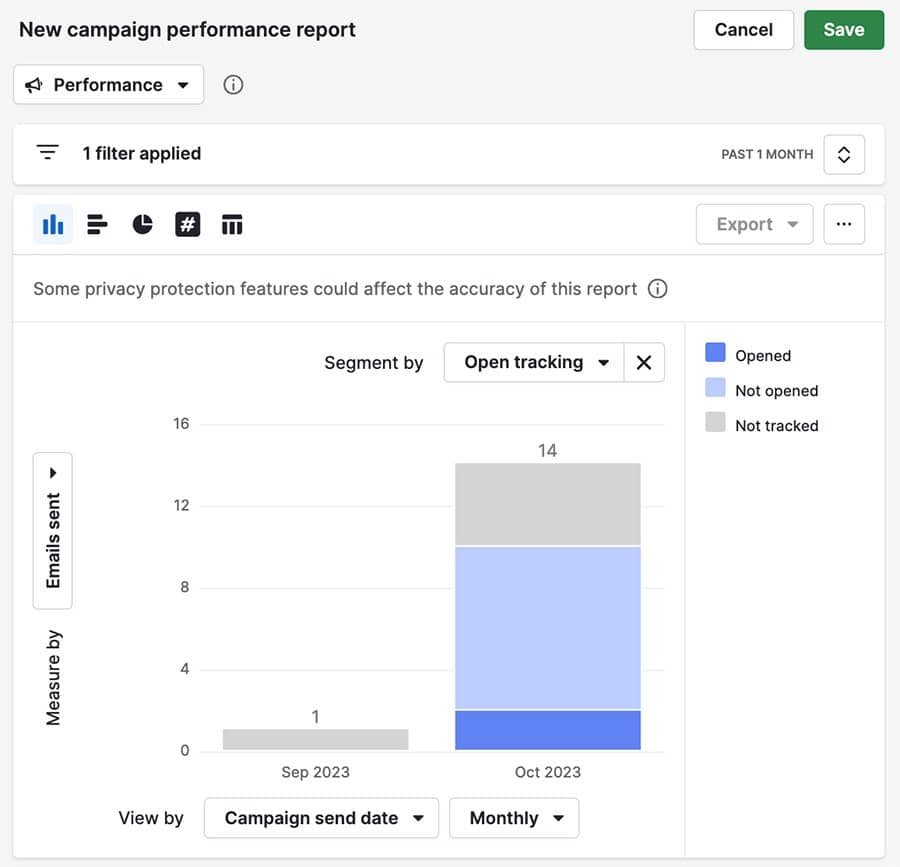Click the info icon beside Performance

click(x=233, y=85)
